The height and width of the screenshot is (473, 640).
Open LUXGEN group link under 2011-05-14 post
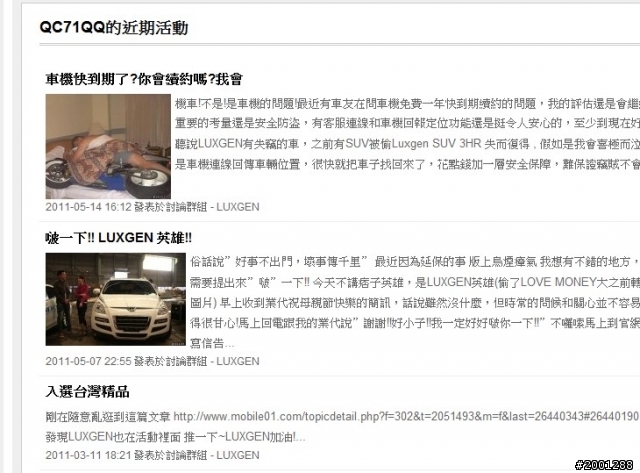[238, 207]
